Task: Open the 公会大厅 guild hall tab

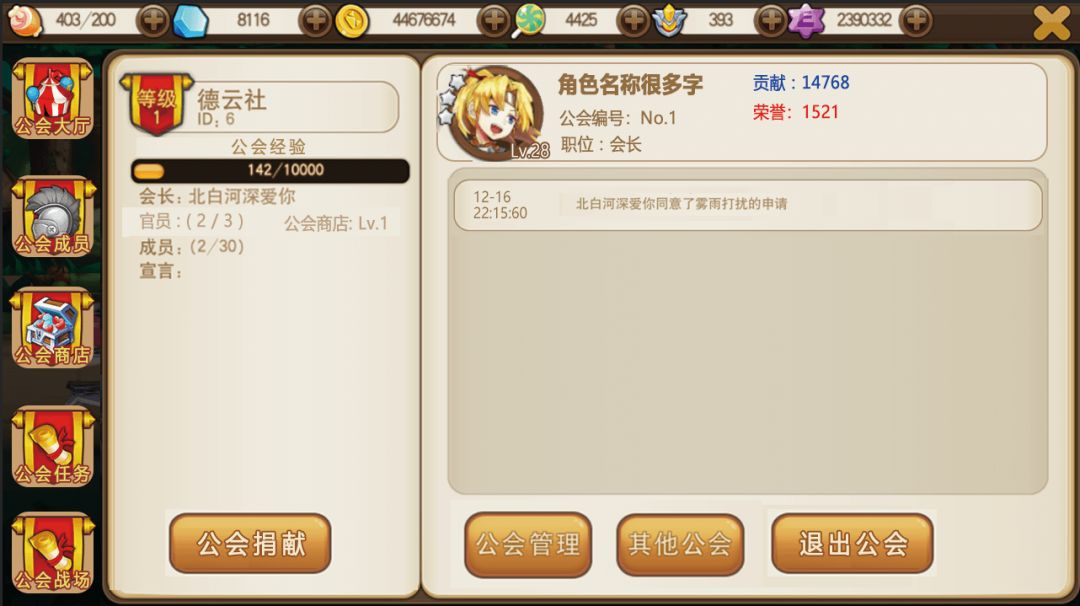Action: 52,99
